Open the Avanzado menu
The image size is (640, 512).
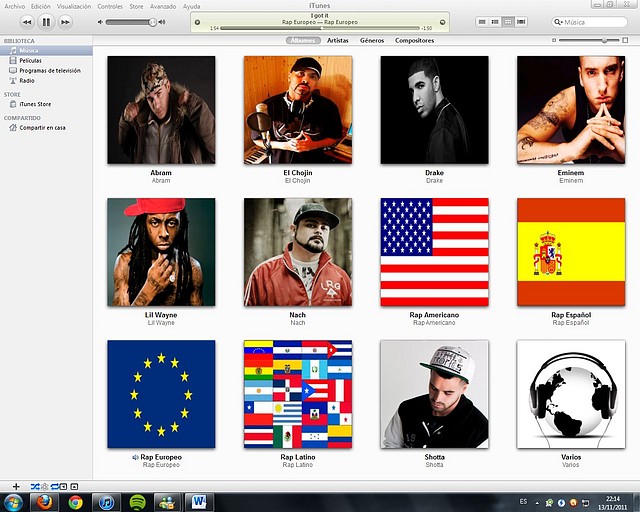coord(163,7)
